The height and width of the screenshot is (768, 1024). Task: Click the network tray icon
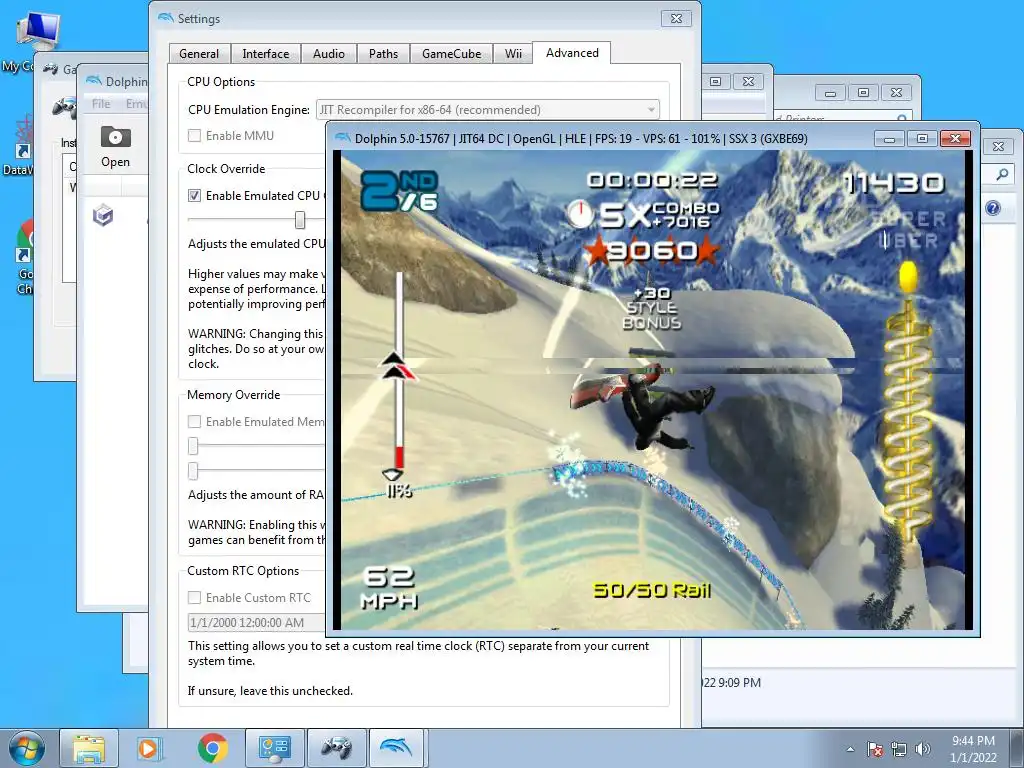point(899,749)
